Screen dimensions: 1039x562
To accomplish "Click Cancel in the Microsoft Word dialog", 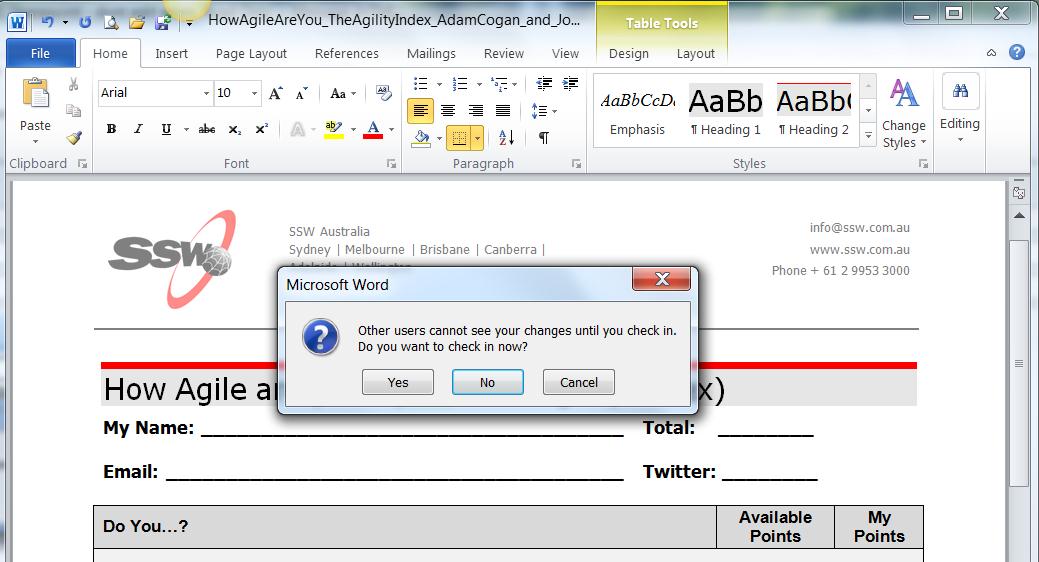I will tap(578, 382).
